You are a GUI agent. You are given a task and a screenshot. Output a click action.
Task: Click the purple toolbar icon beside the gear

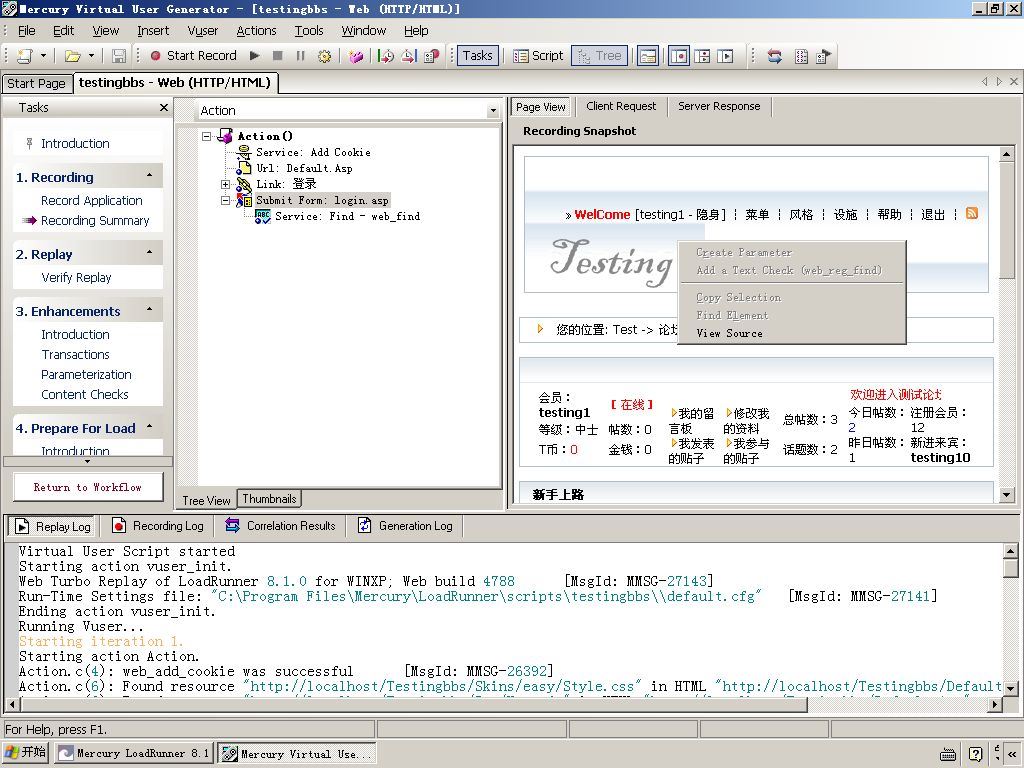point(356,56)
